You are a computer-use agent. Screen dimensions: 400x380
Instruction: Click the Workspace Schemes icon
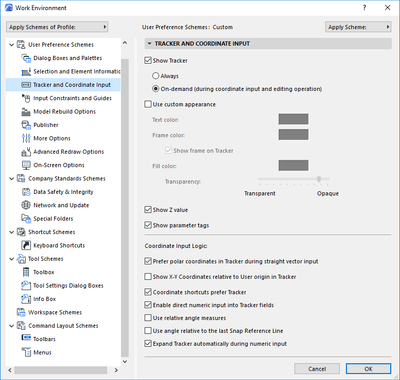point(21,312)
